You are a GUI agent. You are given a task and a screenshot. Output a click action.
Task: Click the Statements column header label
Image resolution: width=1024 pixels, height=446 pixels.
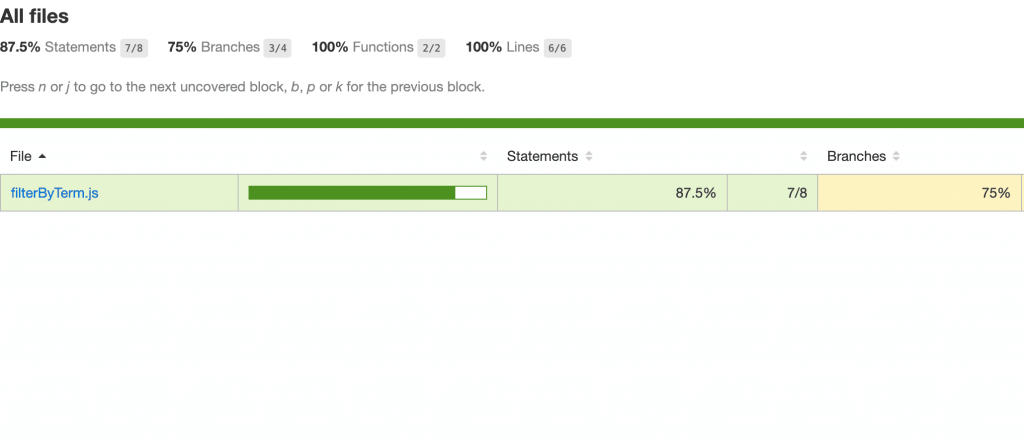(x=542, y=156)
